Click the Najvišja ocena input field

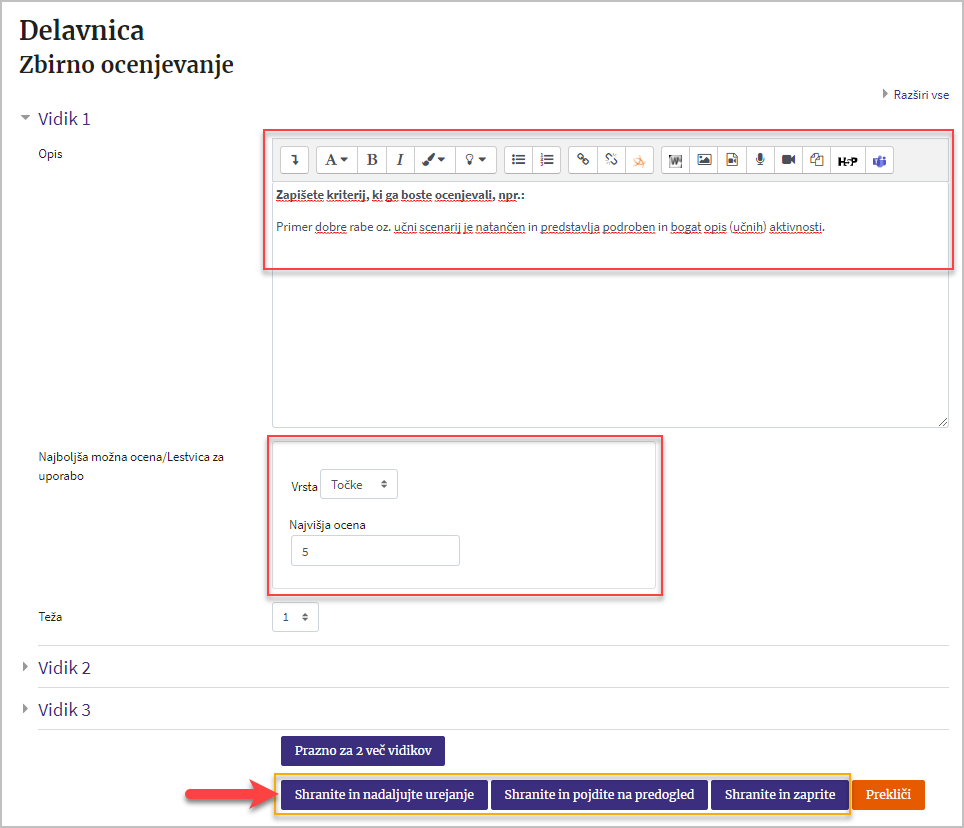(375, 551)
